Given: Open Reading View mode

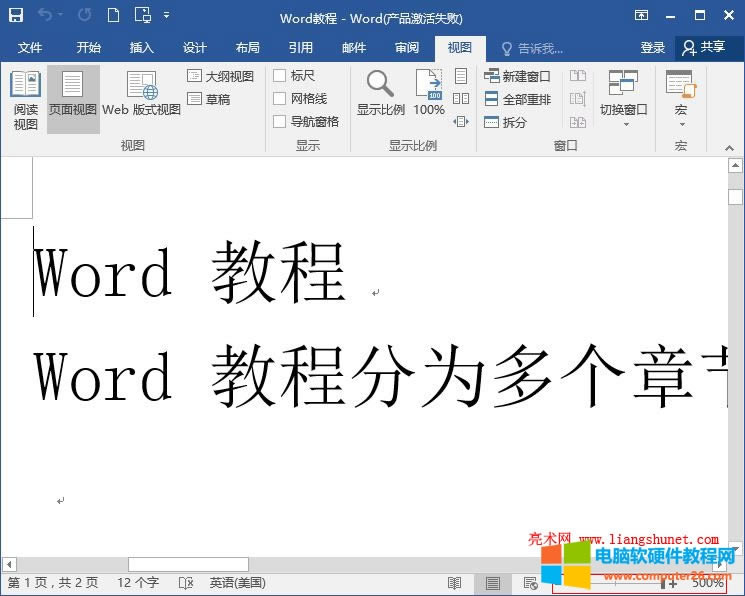Looking at the screenshot, I should (25, 100).
